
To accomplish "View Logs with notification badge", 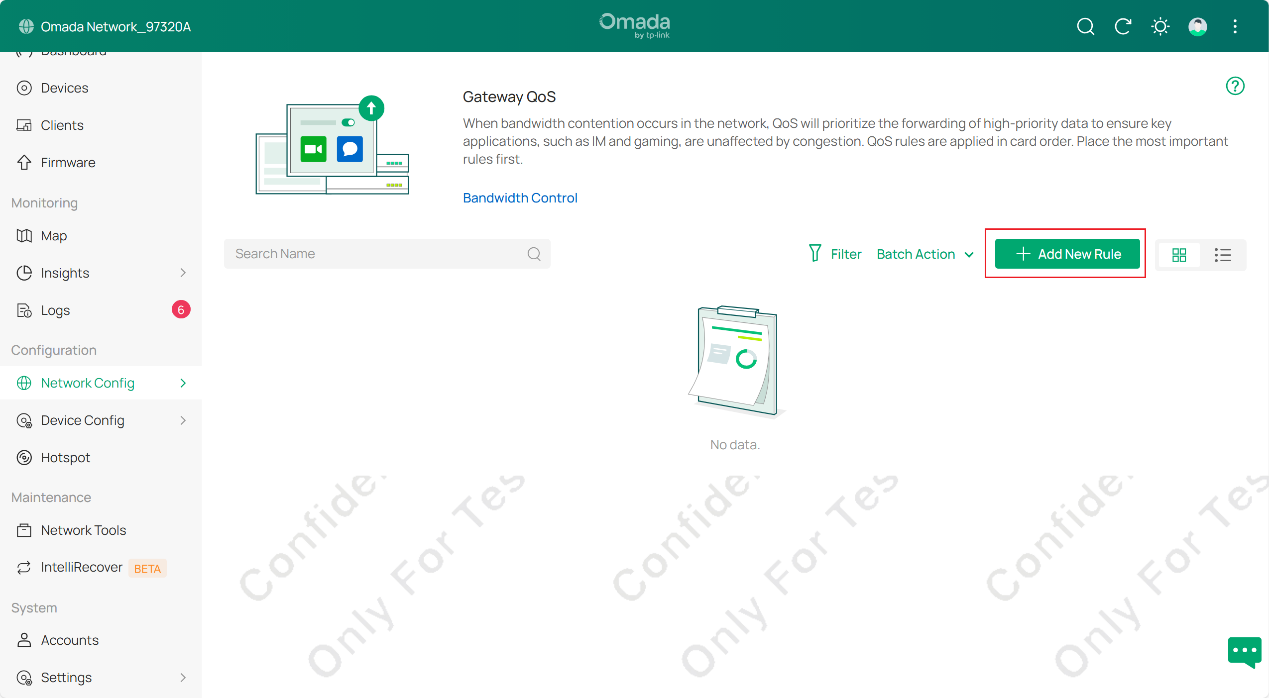I will coord(56,310).
